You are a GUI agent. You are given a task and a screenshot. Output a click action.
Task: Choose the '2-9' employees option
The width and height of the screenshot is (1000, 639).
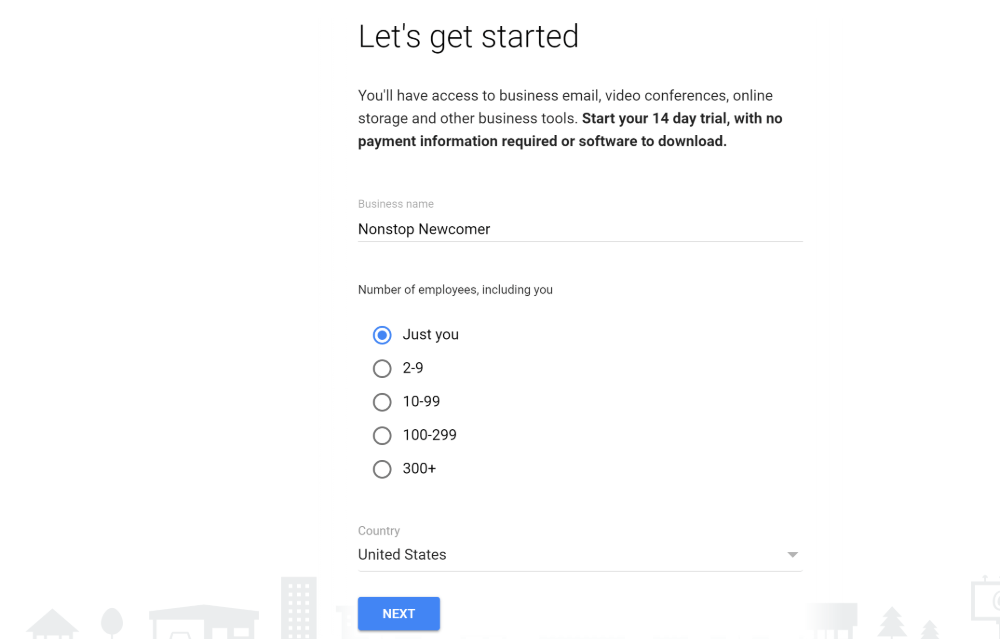pyautogui.click(x=382, y=368)
